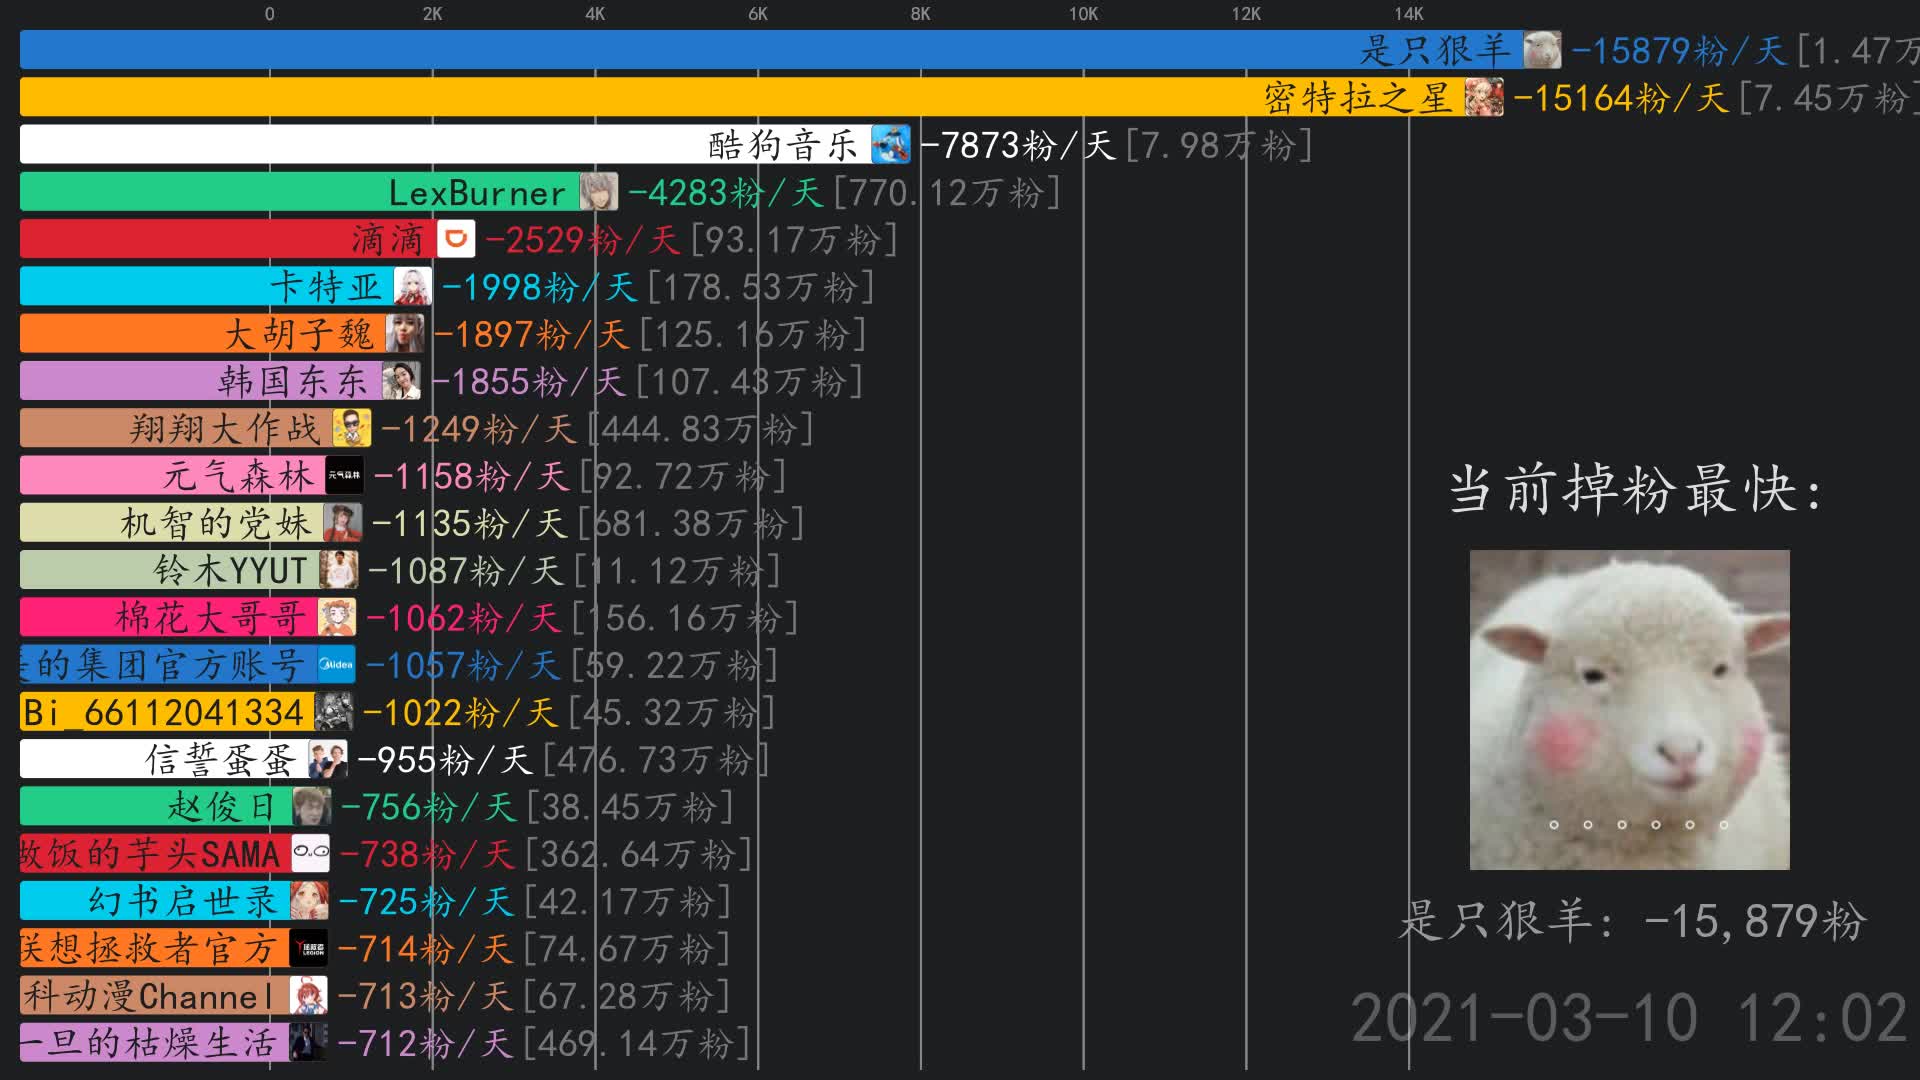Click the axis label 8K
The height and width of the screenshot is (1080, 1920).
(x=921, y=14)
